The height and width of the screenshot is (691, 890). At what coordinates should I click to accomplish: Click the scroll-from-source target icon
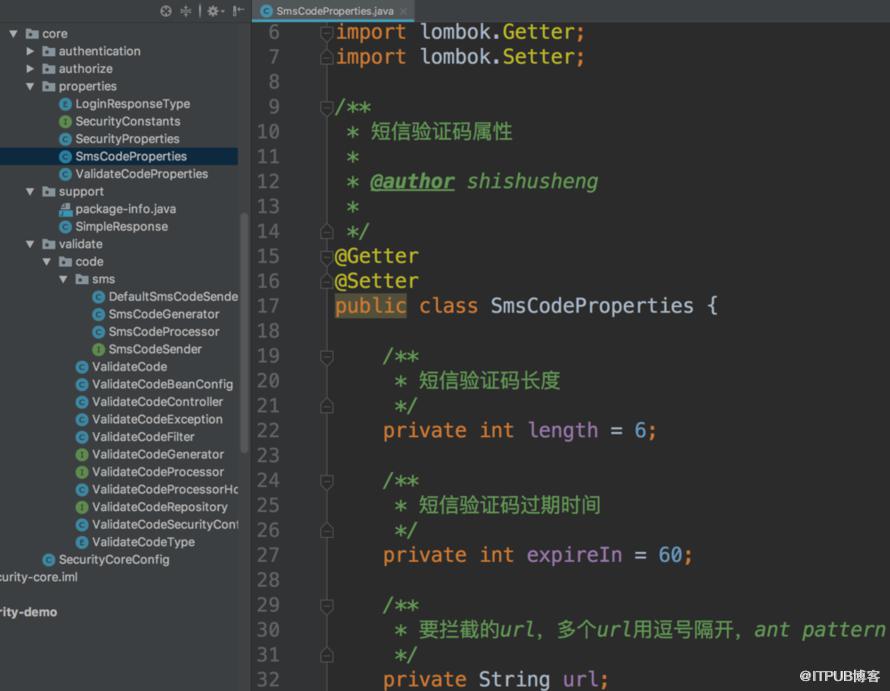pyautogui.click(x=166, y=11)
